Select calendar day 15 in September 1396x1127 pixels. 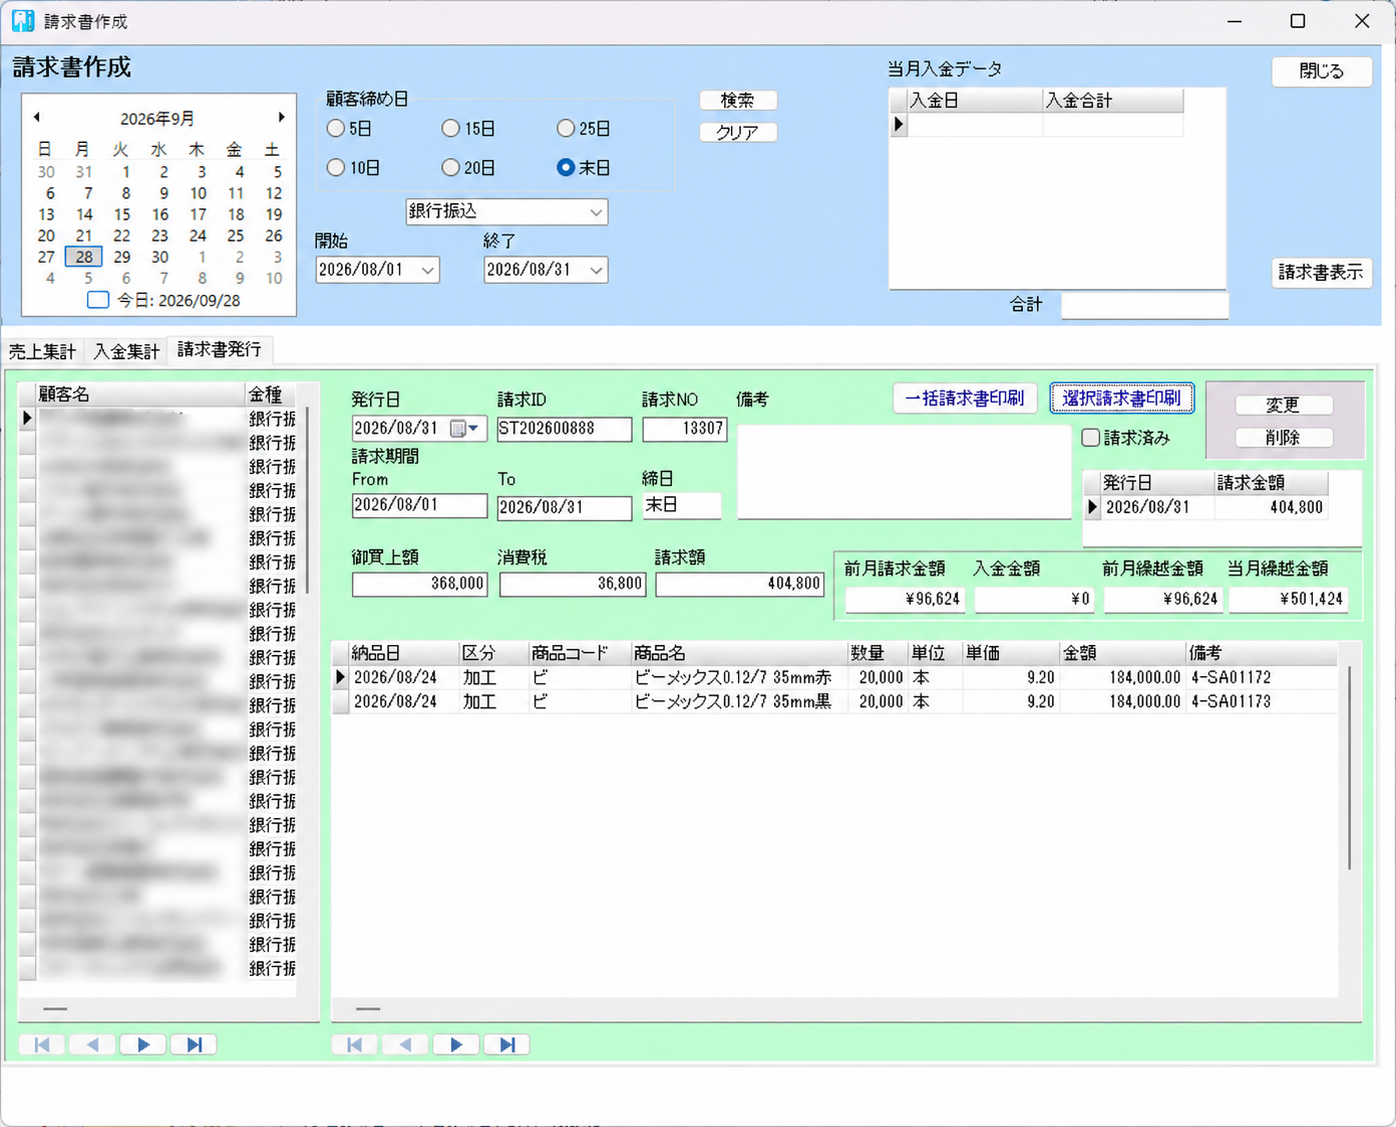pyautogui.click(x=122, y=214)
